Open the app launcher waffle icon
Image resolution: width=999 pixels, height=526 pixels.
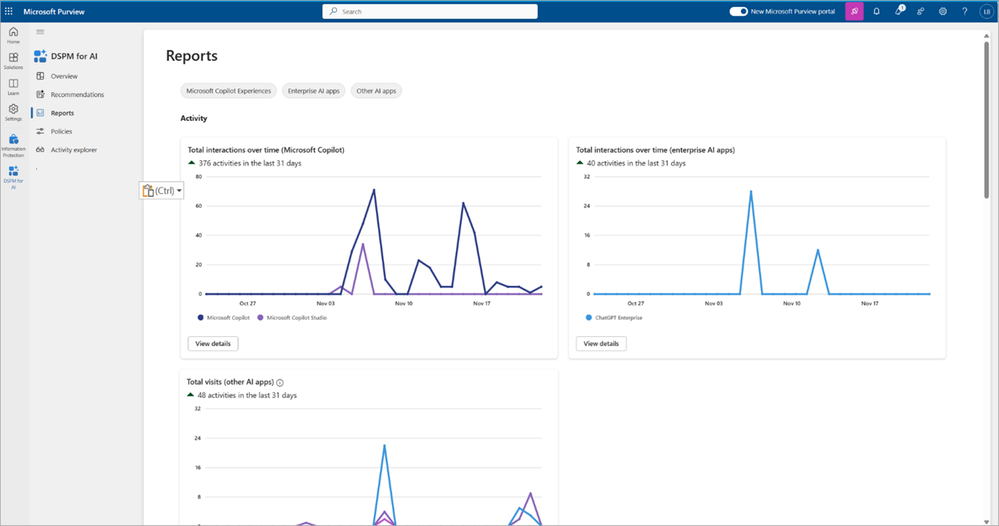click(9, 11)
